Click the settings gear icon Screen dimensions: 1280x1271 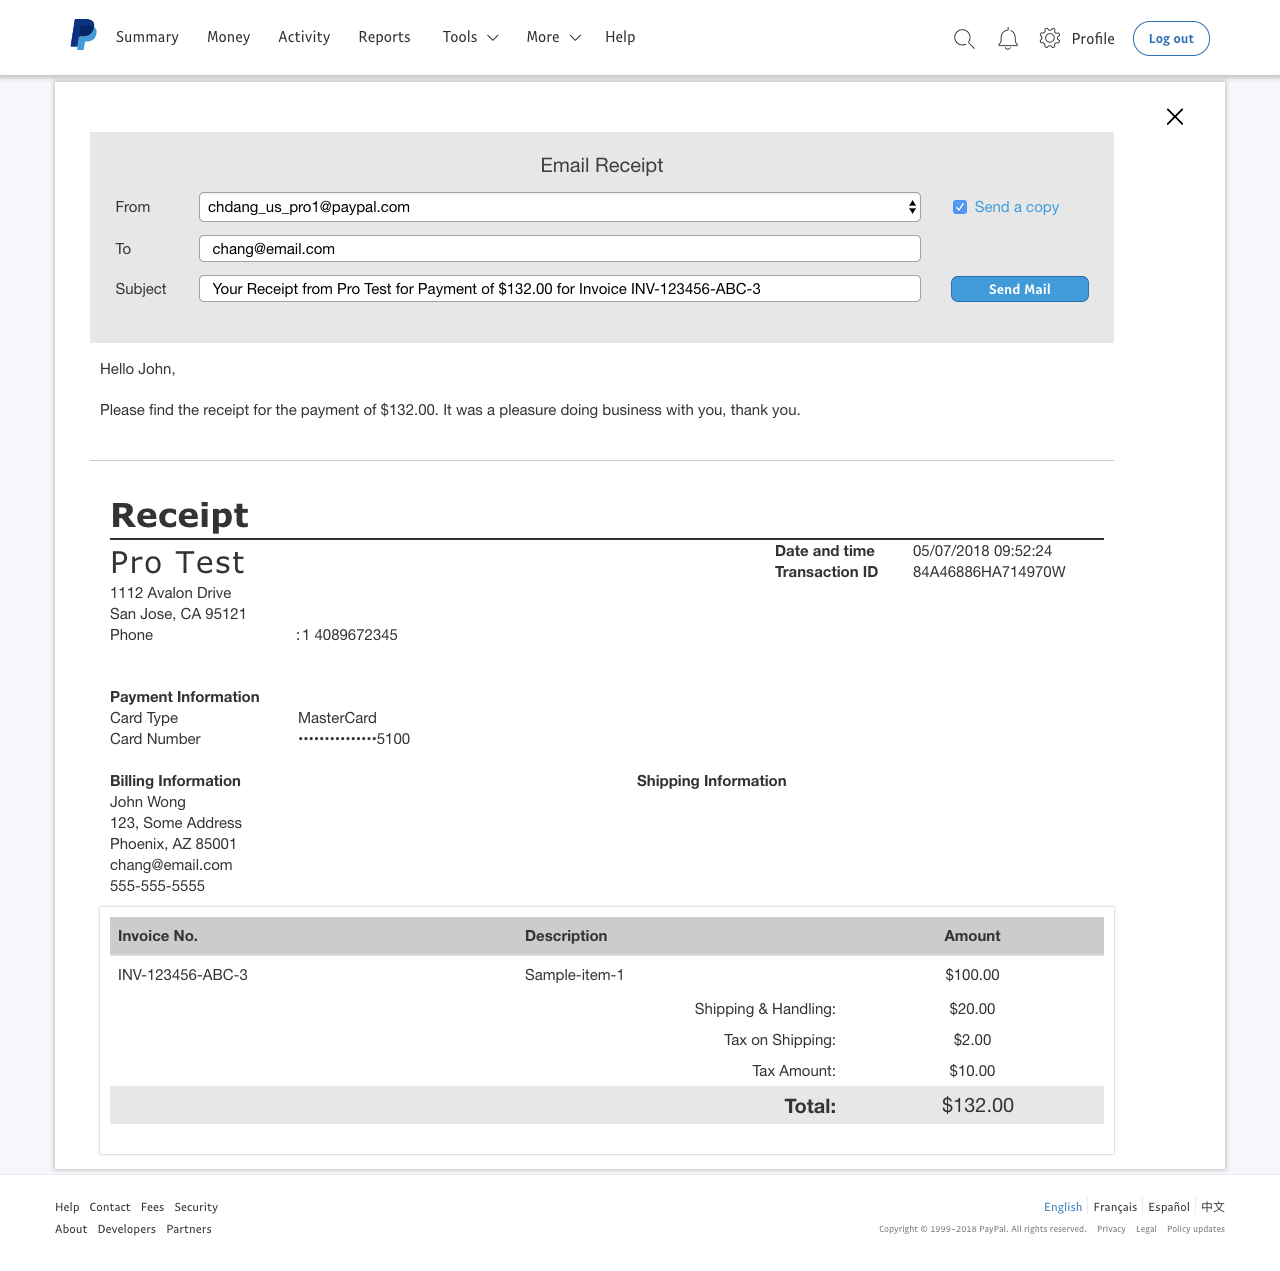[x=1049, y=38]
